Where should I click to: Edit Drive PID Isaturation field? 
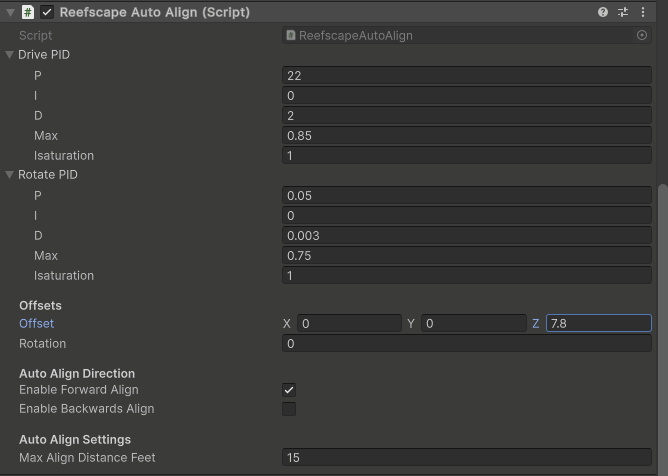pos(467,156)
